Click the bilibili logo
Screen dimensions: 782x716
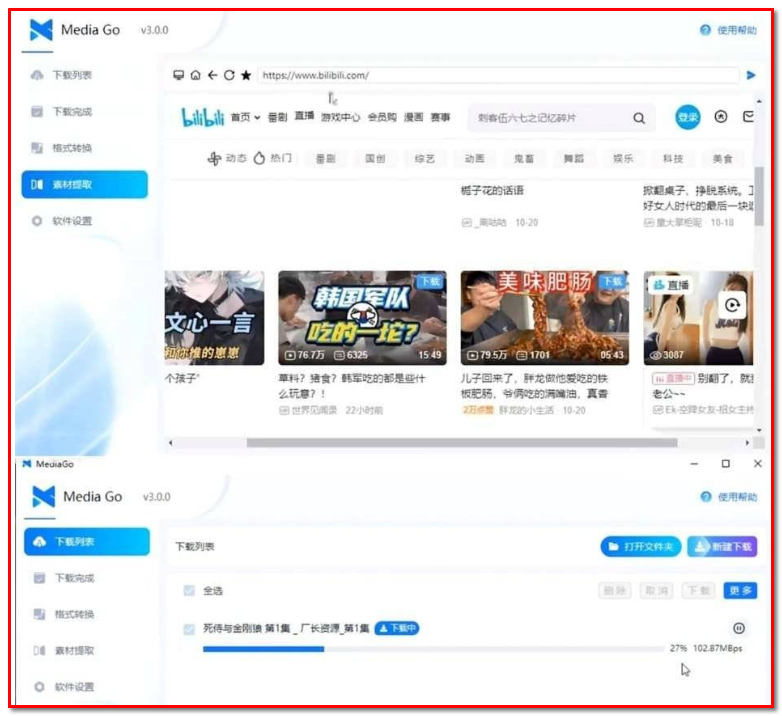tap(203, 118)
